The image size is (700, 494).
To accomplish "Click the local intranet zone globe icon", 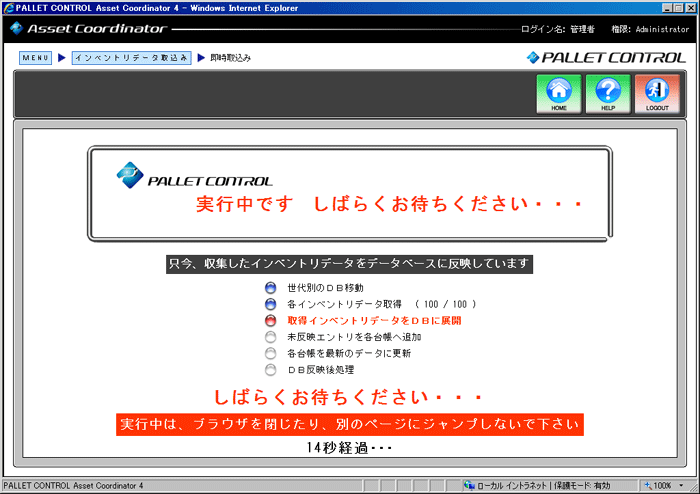I will [469, 485].
